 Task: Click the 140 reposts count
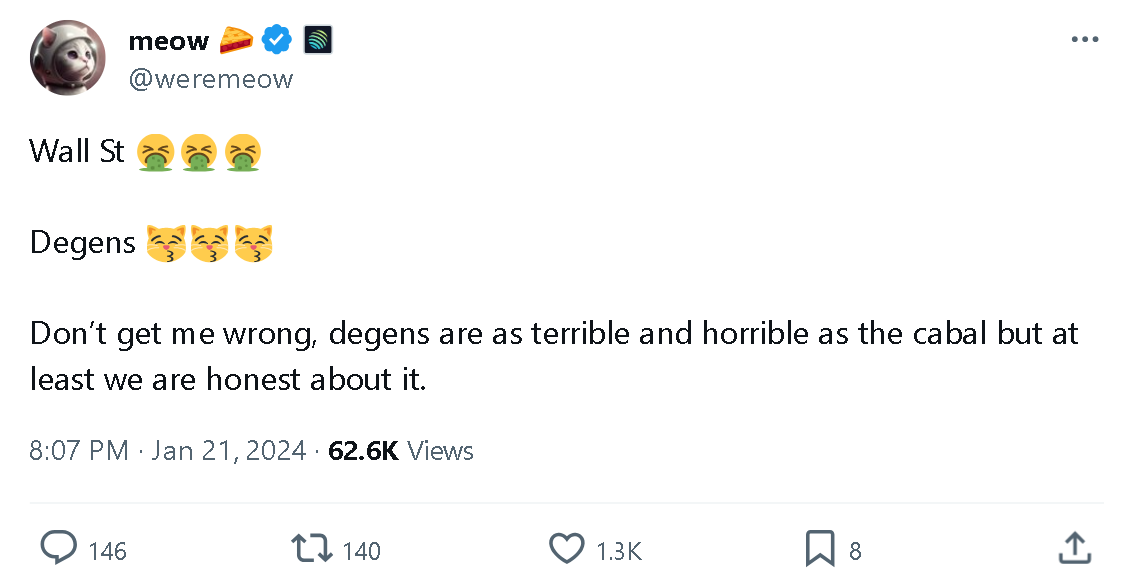coord(361,551)
